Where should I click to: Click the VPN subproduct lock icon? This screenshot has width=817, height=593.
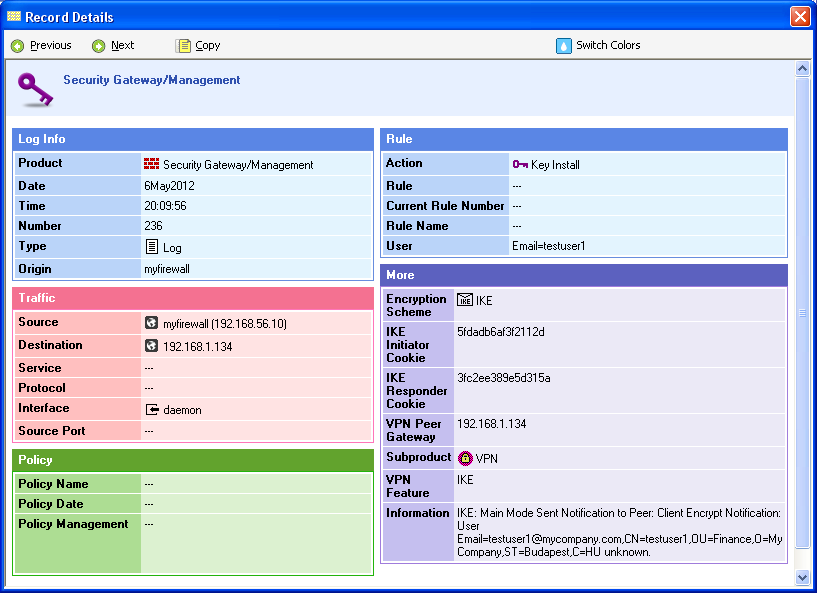point(465,458)
